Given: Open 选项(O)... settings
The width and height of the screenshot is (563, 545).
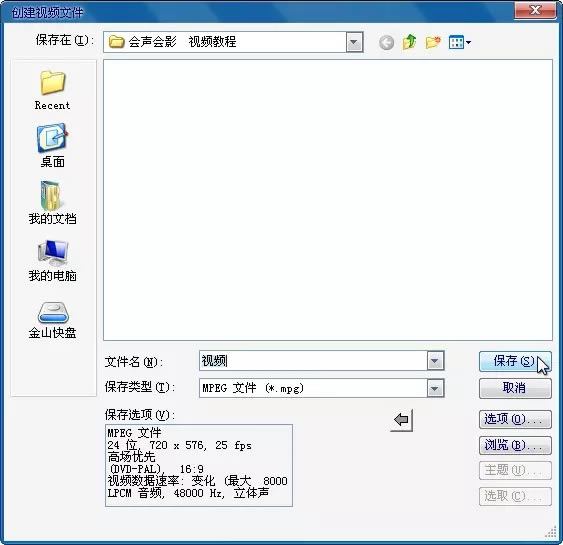Looking at the screenshot, I should [x=515, y=419].
